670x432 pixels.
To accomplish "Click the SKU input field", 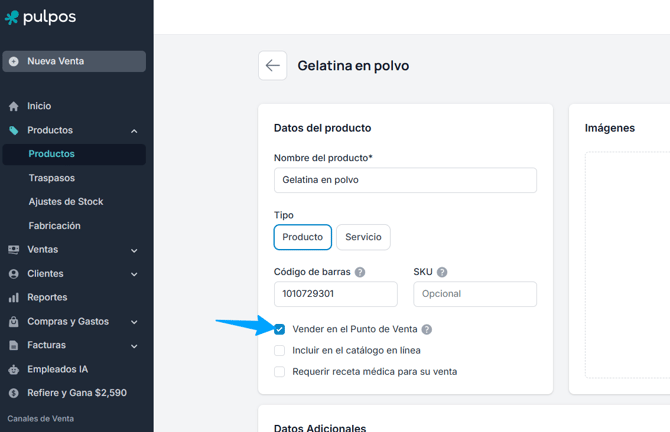I will tap(475, 294).
